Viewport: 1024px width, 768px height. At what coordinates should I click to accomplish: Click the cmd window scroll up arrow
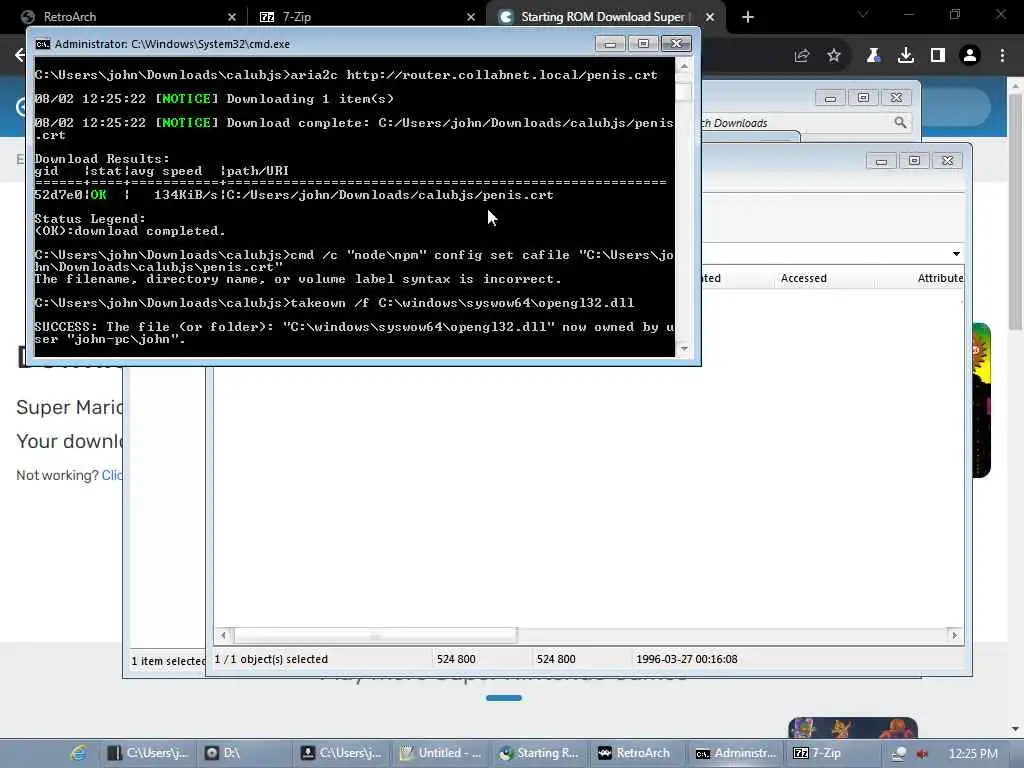coord(684,66)
